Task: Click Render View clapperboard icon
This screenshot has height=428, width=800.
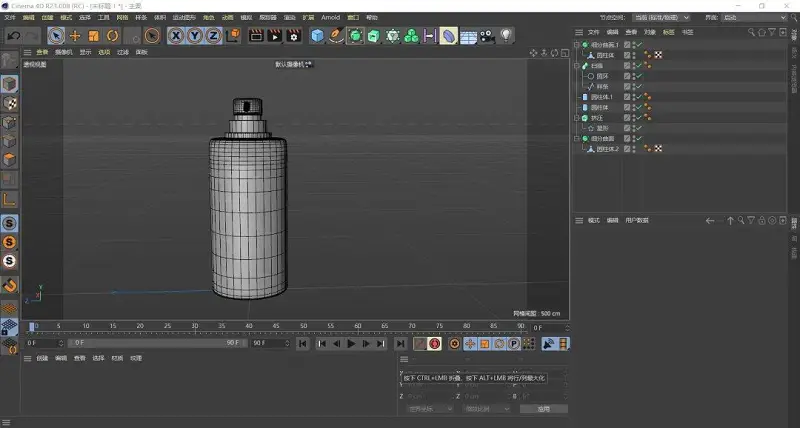Action: (256, 36)
